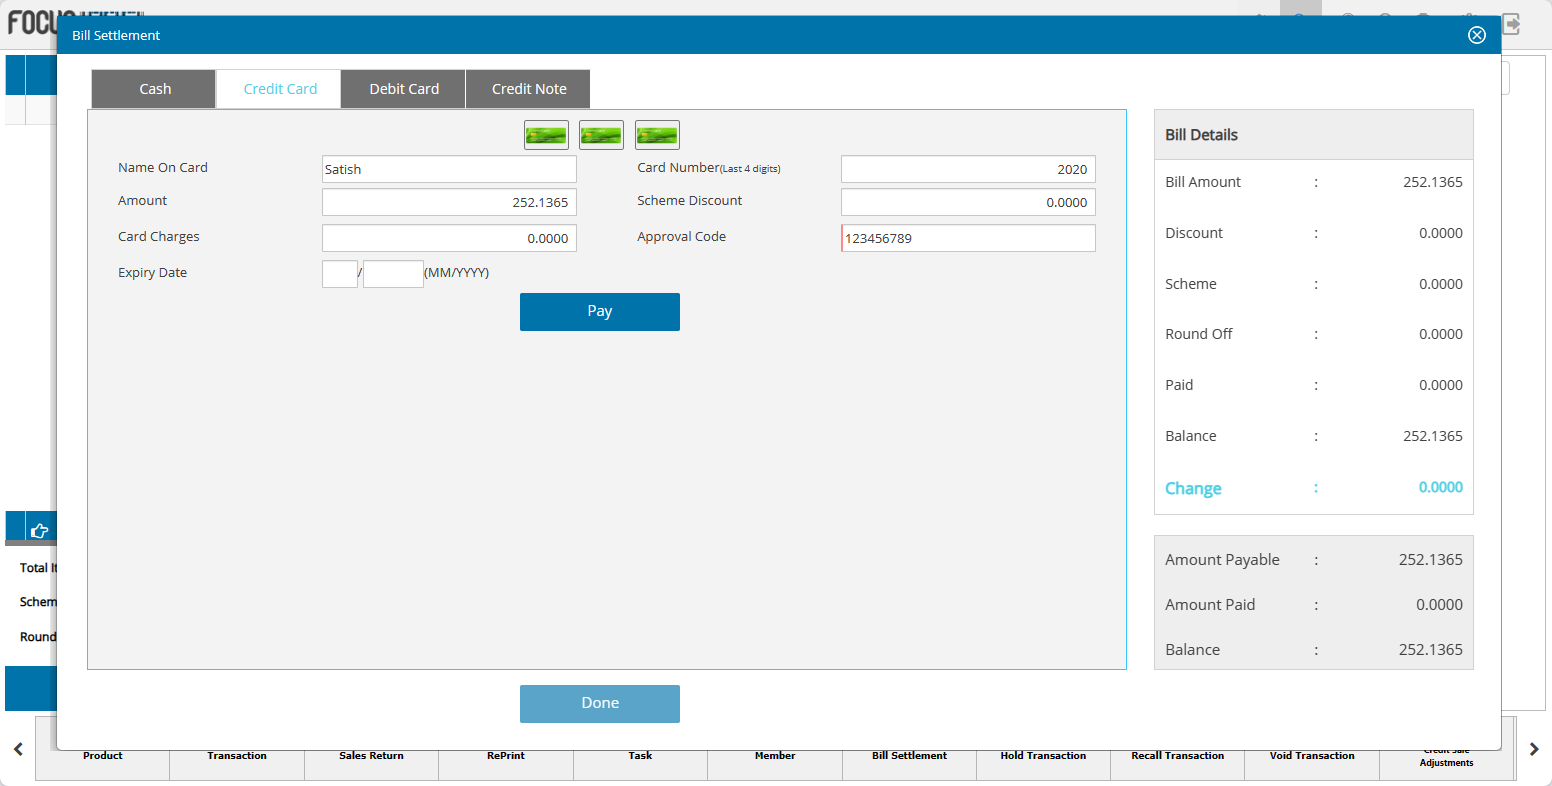Focus the Name On Card field
This screenshot has height=786, width=1552.
coord(449,169)
